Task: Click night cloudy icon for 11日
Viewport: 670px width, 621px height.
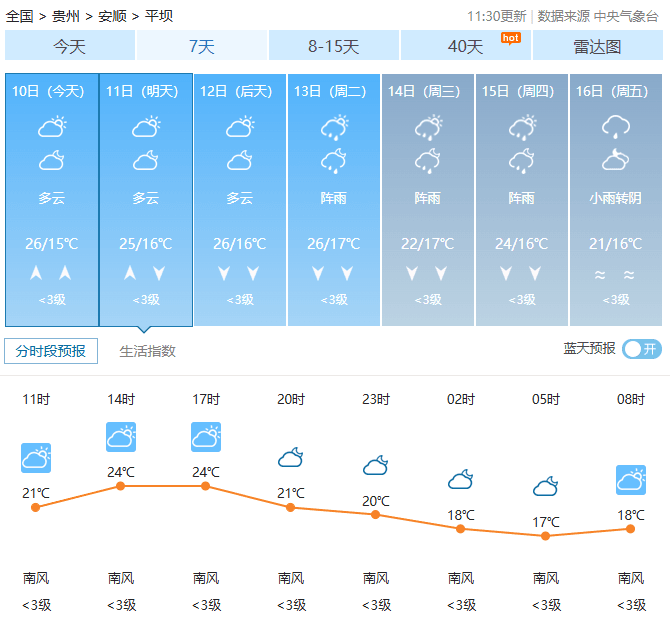Action: [146, 161]
